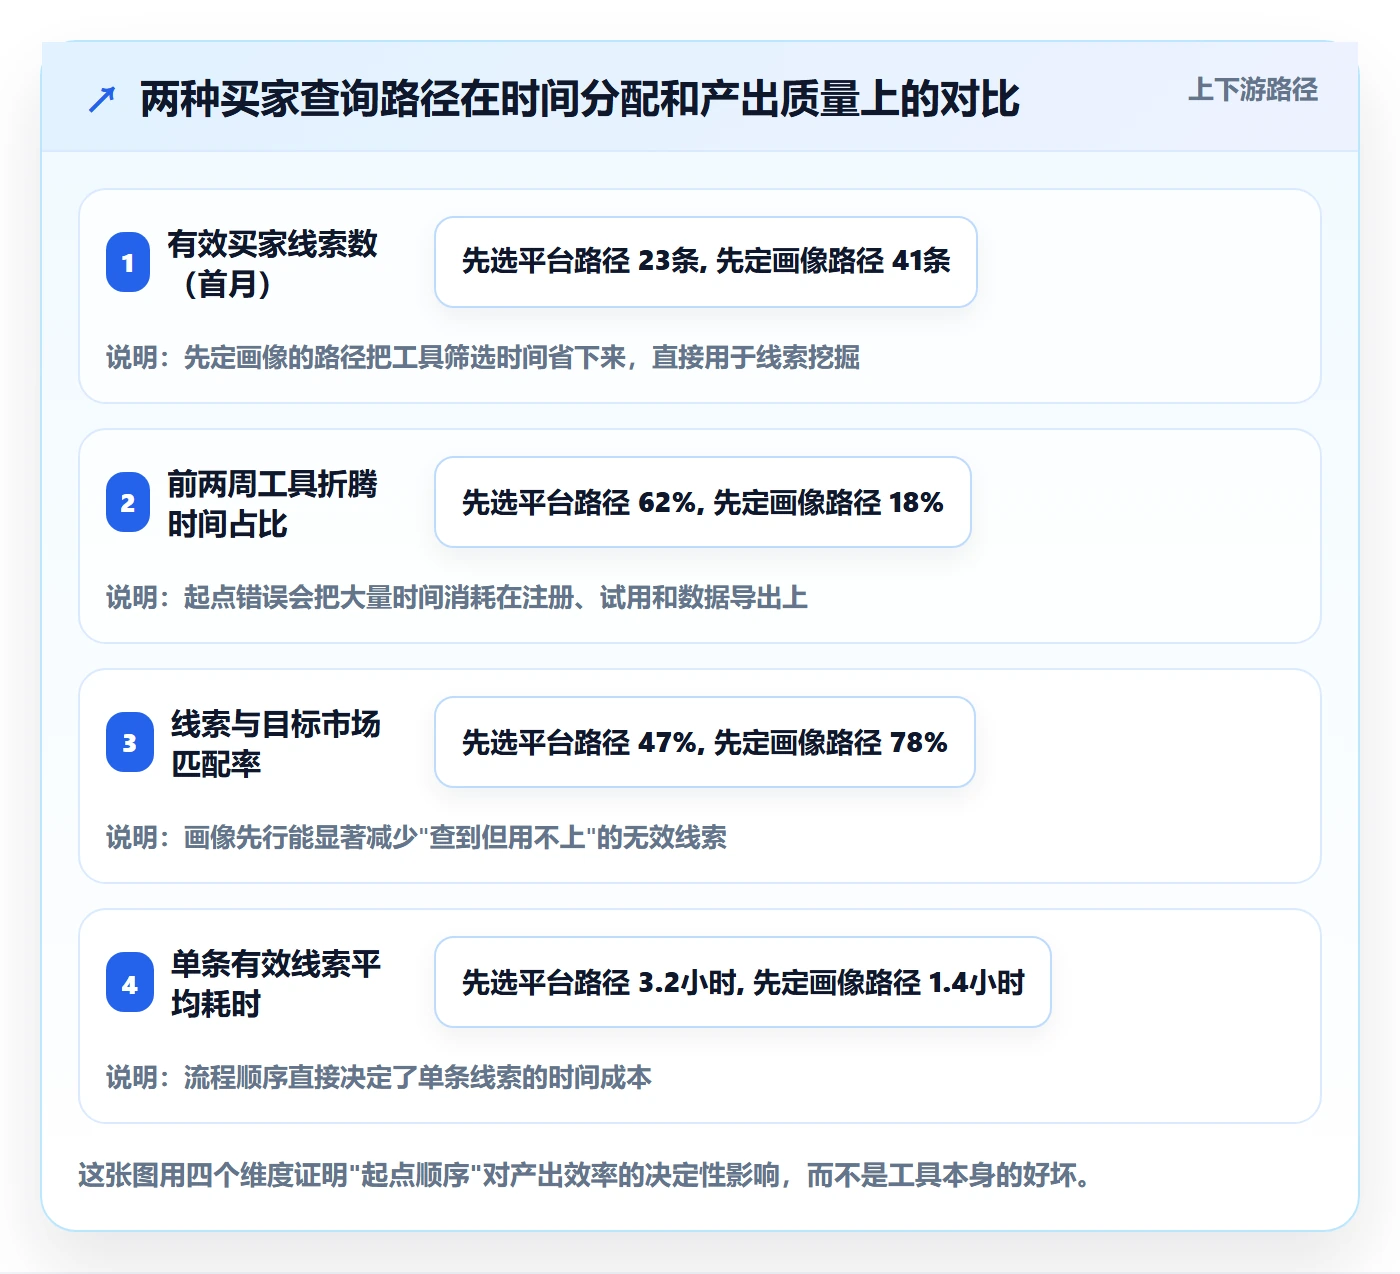The height and width of the screenshot is (1274, 1400).
Task: Click number badge 1 for 有效买家线索数
Action: [x=128, y=262]
